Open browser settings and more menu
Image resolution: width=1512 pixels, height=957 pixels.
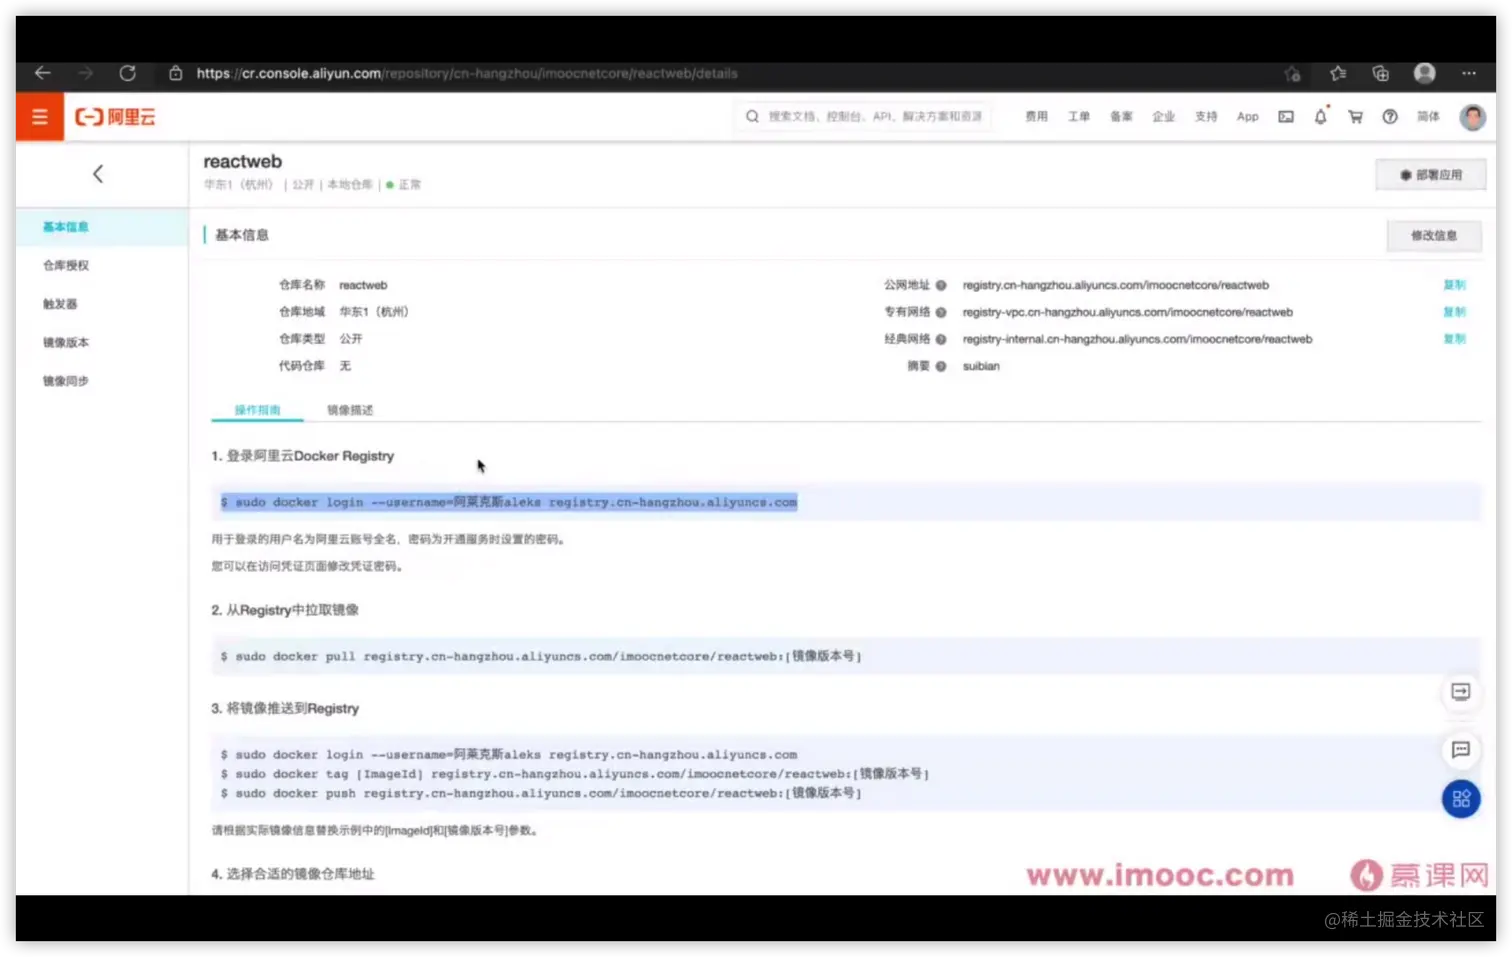click(1468, 73)
